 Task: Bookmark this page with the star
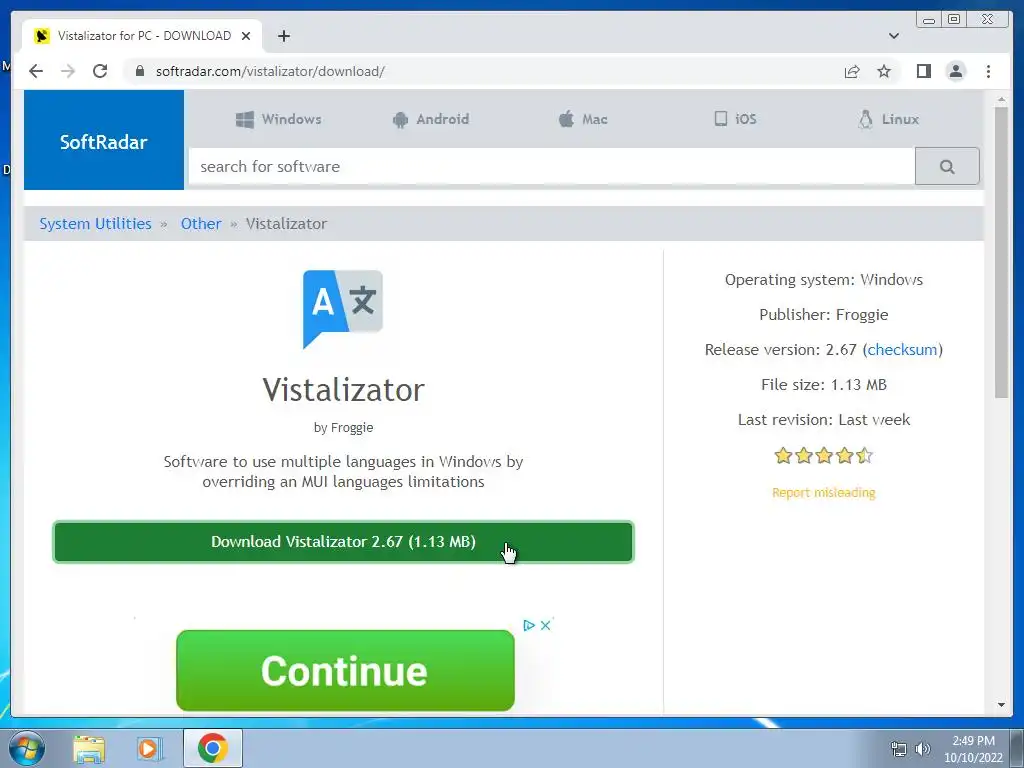pyautogui.click(x=884, y=71)
